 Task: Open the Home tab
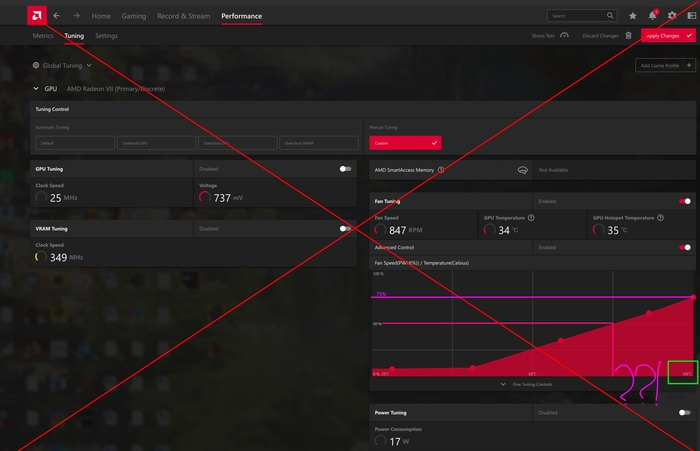point(101,16)
